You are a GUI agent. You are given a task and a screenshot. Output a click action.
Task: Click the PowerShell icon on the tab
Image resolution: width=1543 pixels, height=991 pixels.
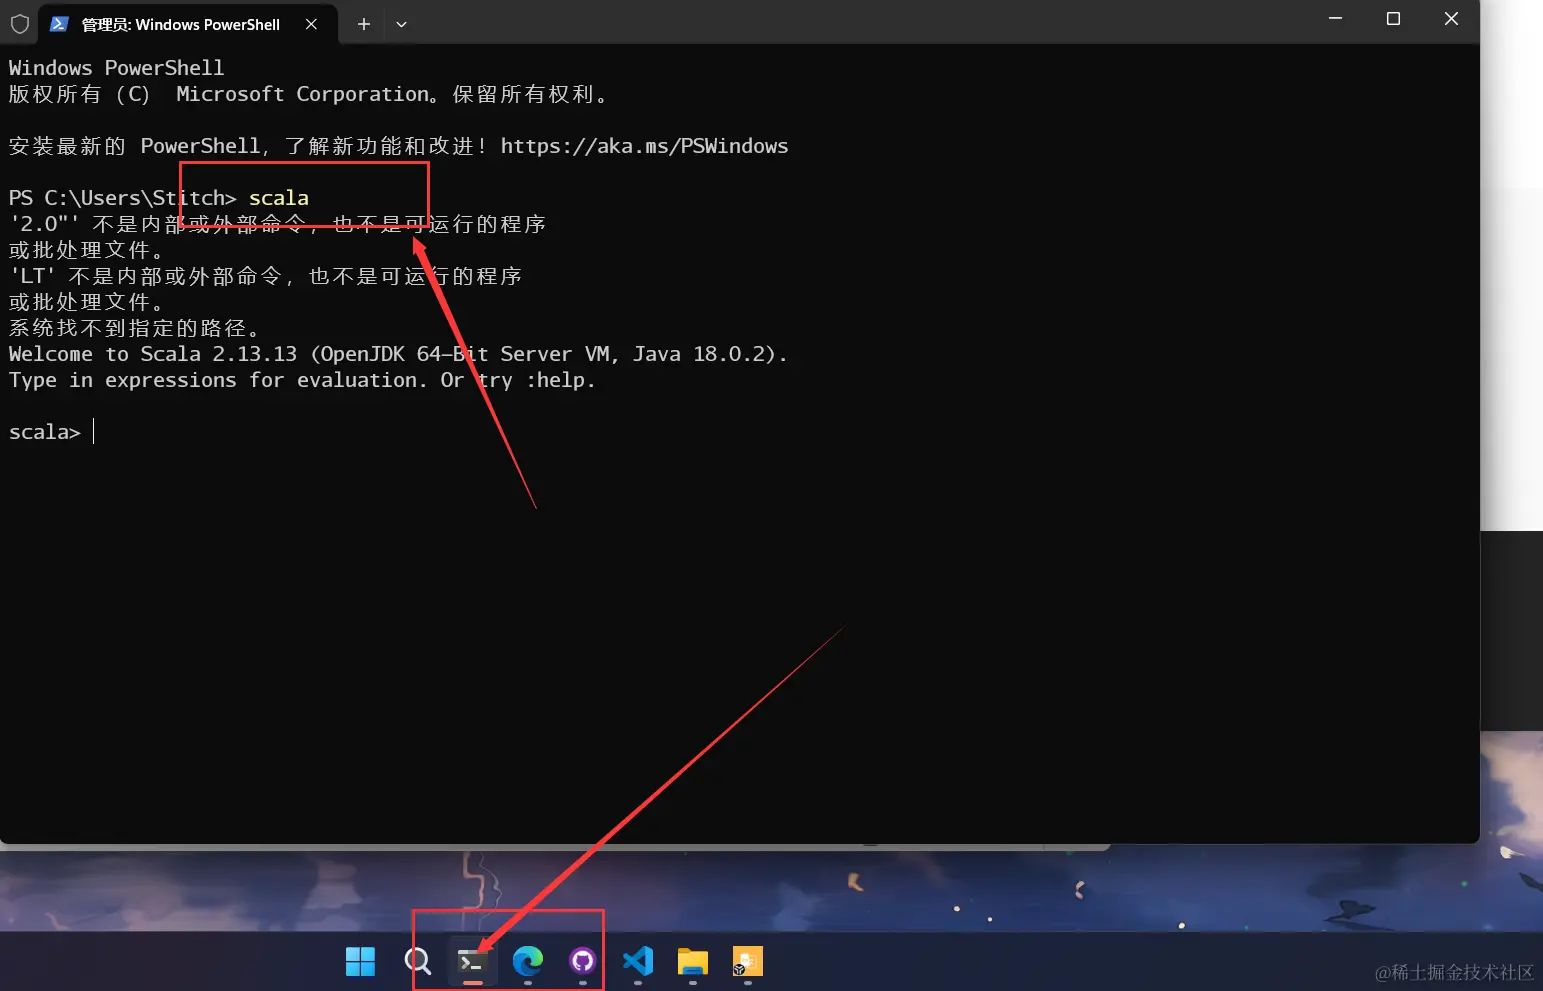point(59,24)
